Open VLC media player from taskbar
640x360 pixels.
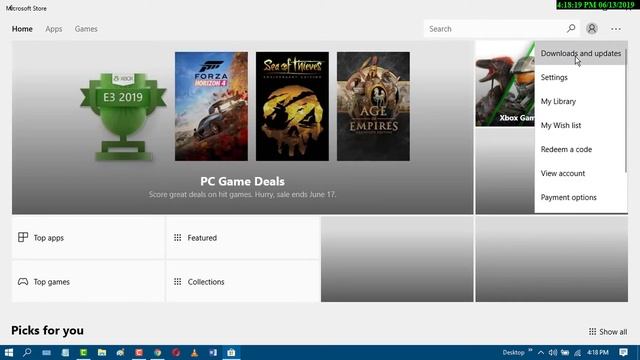[x=195, y=353]
